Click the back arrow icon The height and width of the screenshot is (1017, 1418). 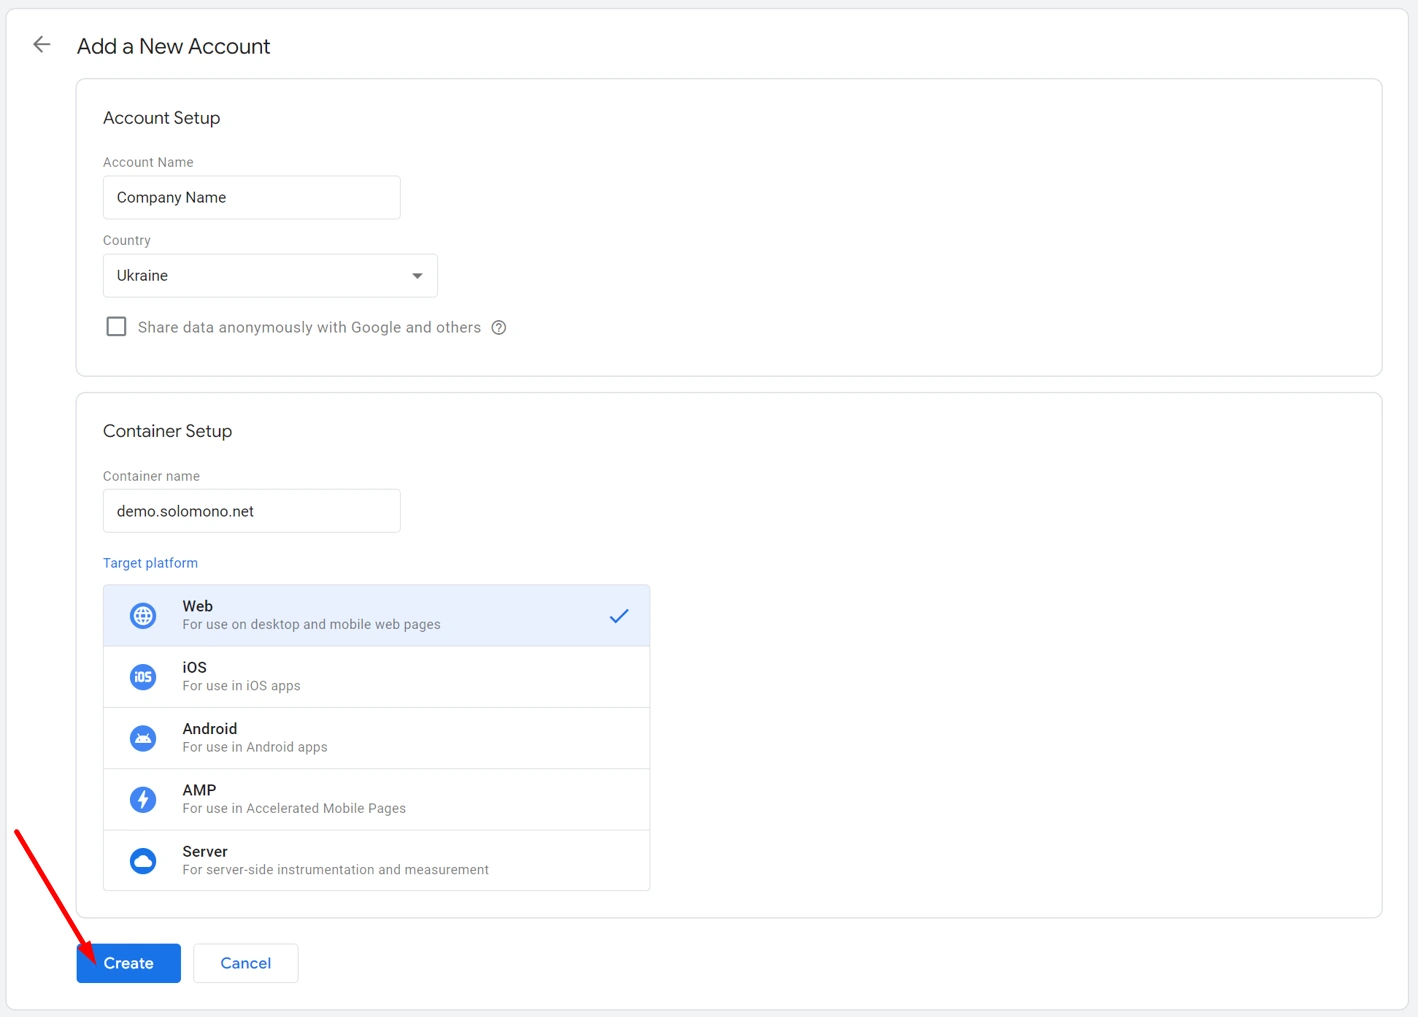[x=41, y=45]
